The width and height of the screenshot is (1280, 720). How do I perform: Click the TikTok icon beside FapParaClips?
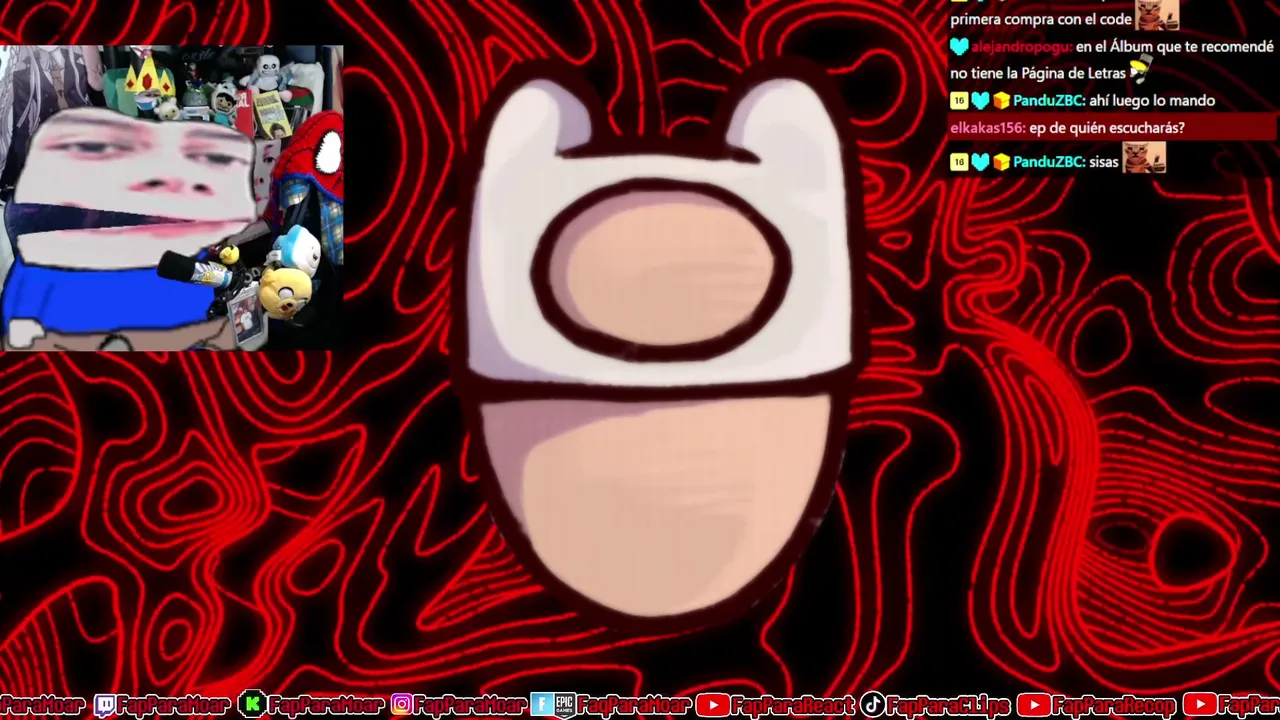(x=872, y=705)
